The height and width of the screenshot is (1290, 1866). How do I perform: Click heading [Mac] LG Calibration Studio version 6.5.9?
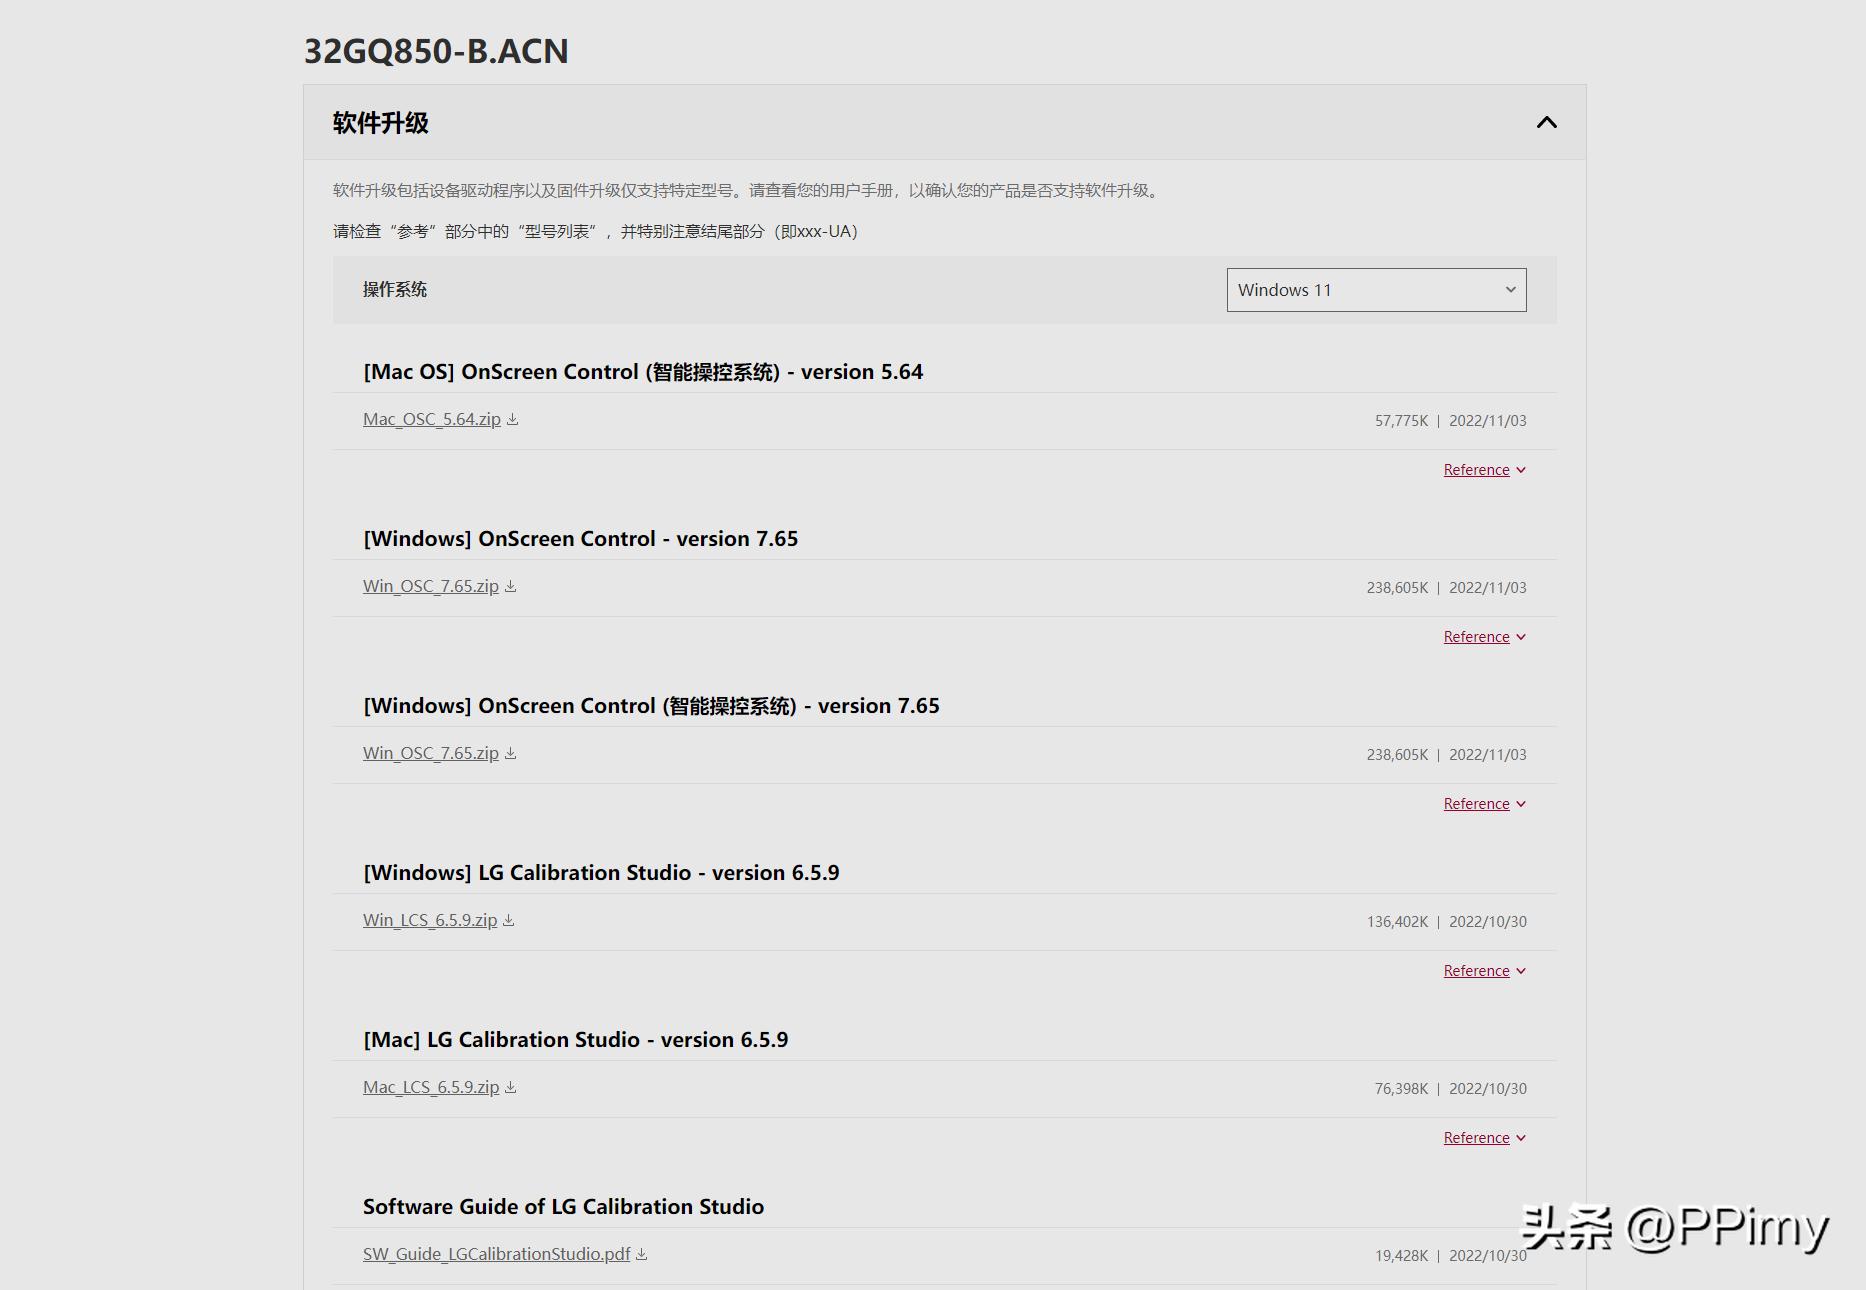[x=576, y=1040]
